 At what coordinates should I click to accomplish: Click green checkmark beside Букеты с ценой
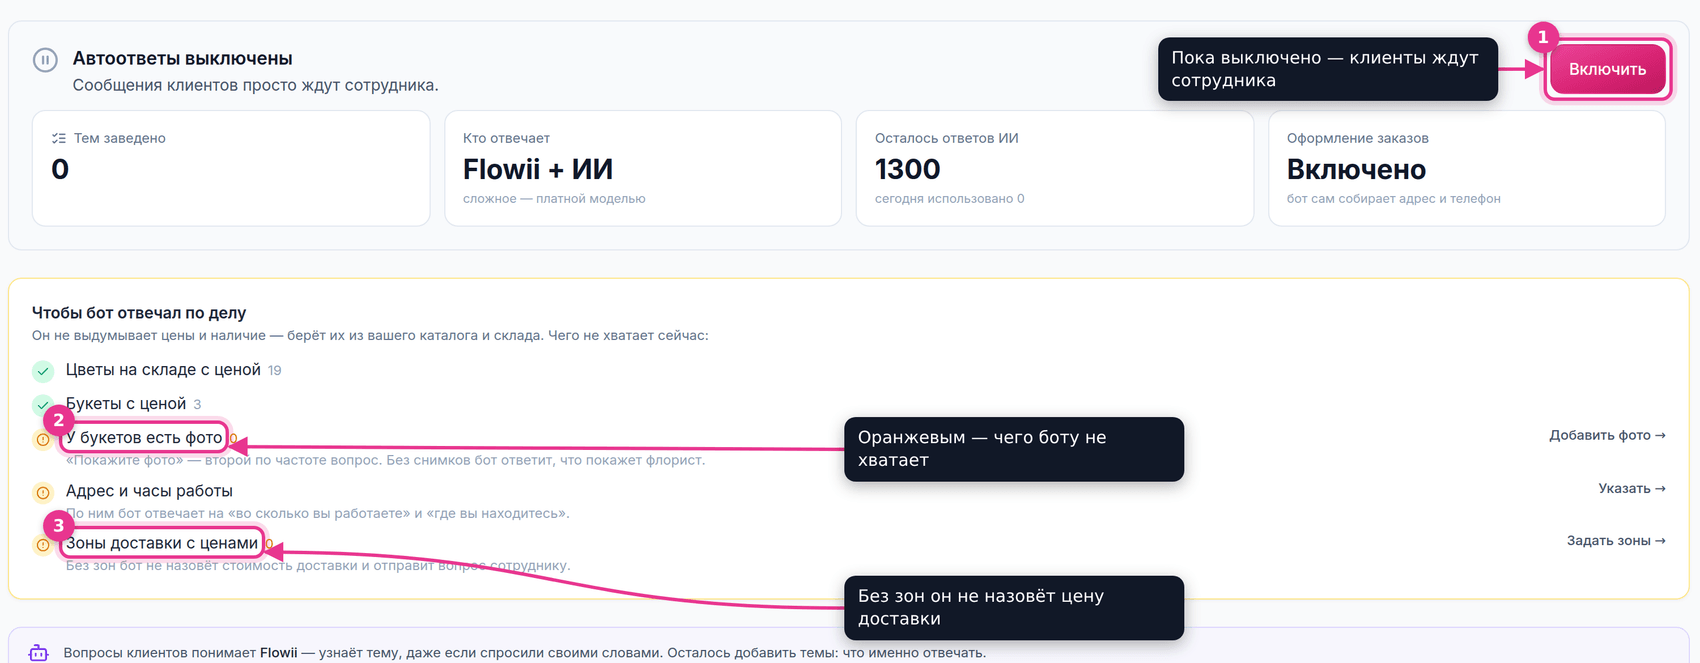(x=40, y=404)
